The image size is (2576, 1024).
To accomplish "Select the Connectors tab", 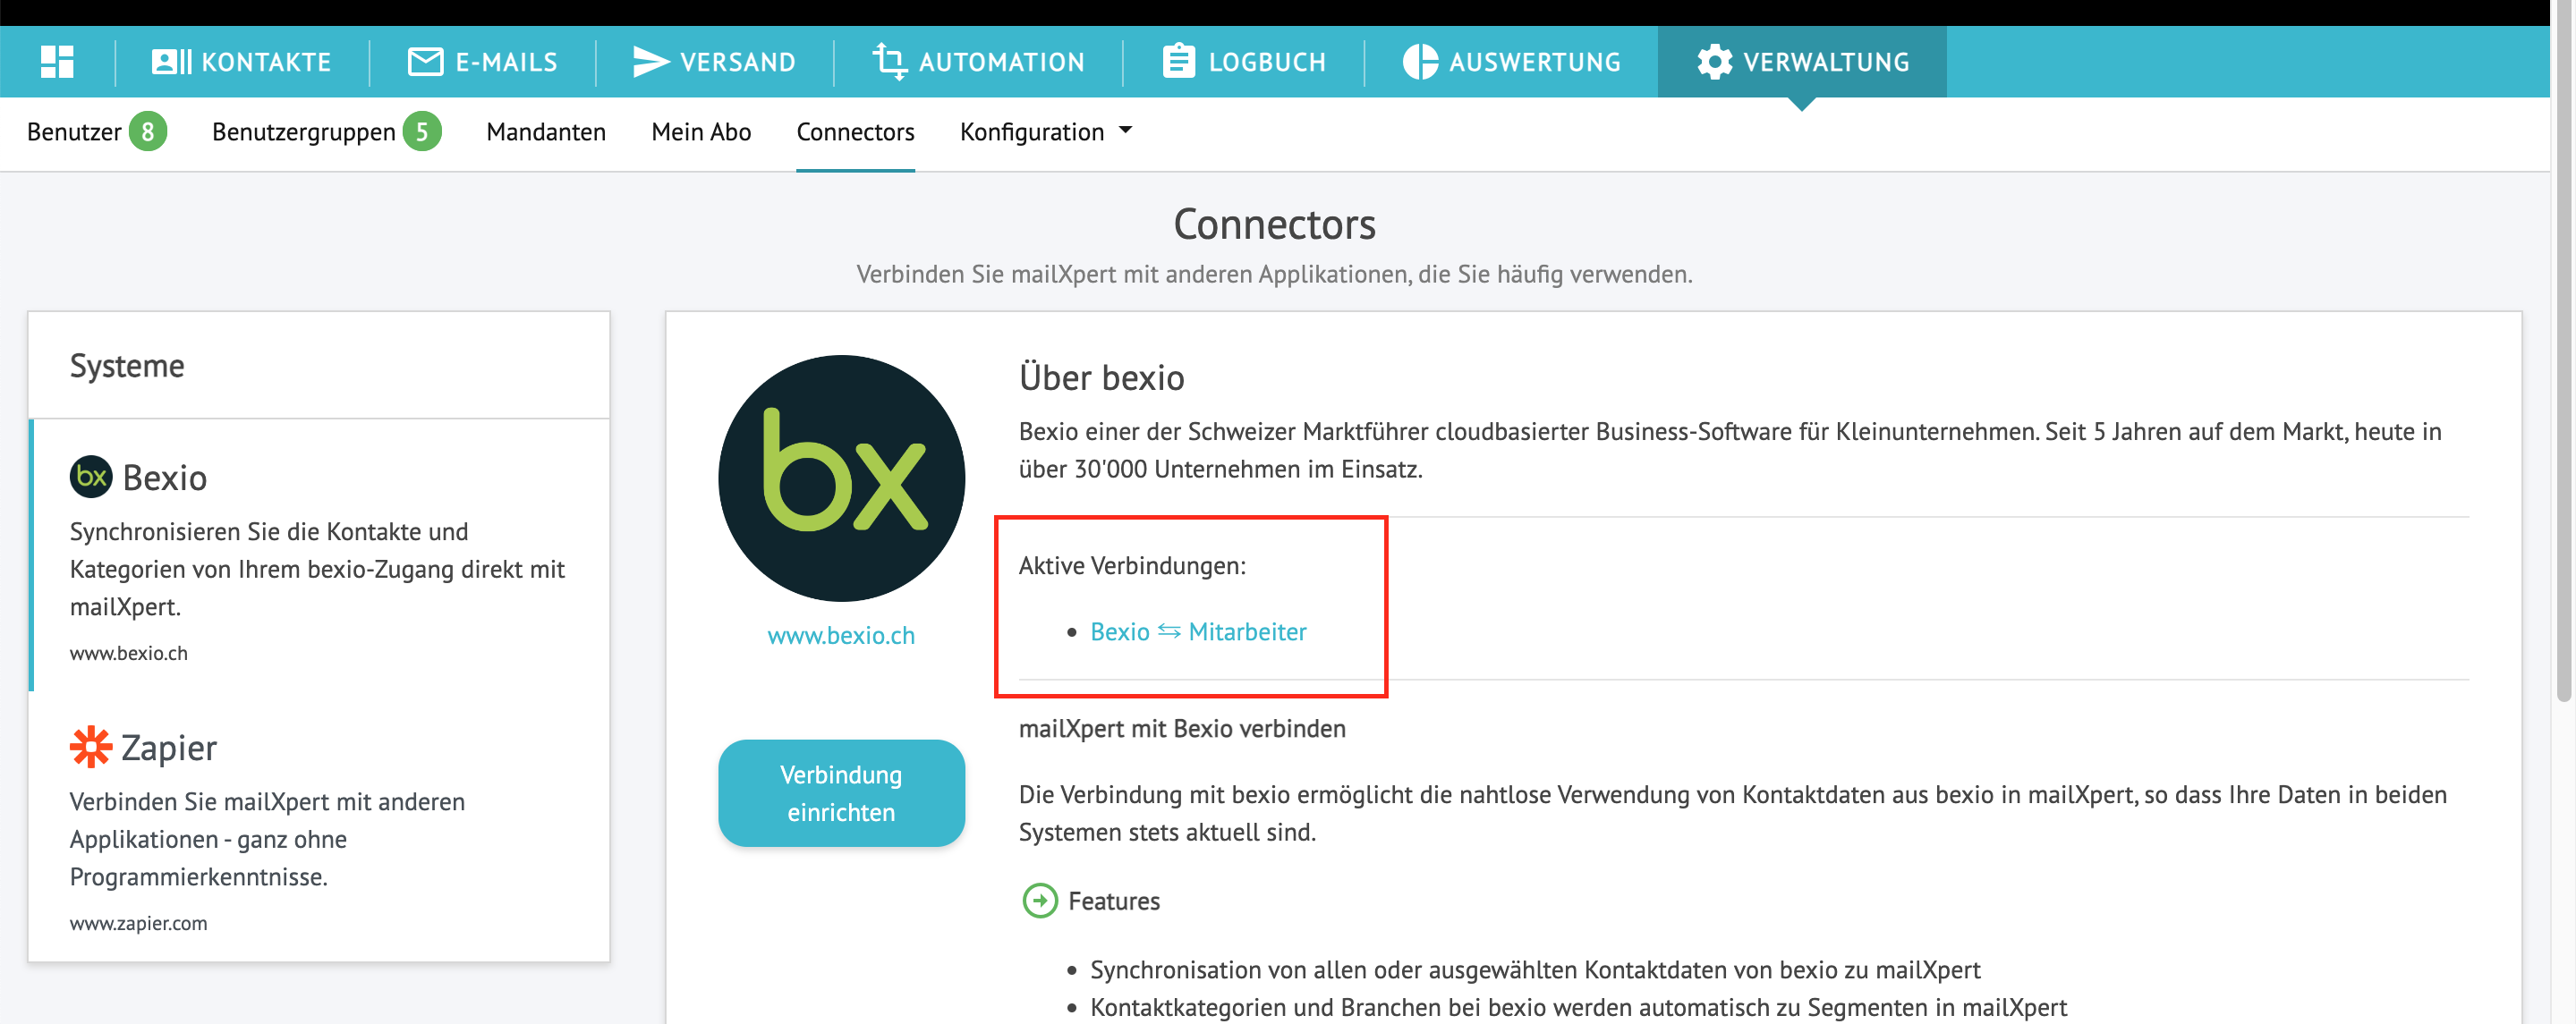I will point(855,132).
